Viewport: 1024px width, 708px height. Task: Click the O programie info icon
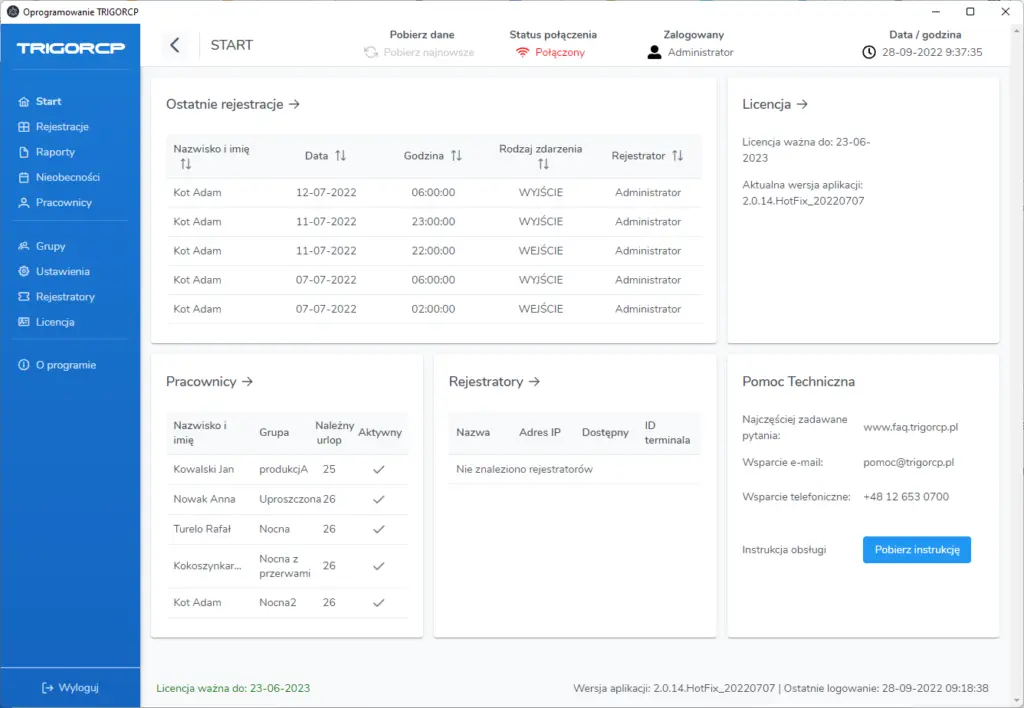point(24,365)
